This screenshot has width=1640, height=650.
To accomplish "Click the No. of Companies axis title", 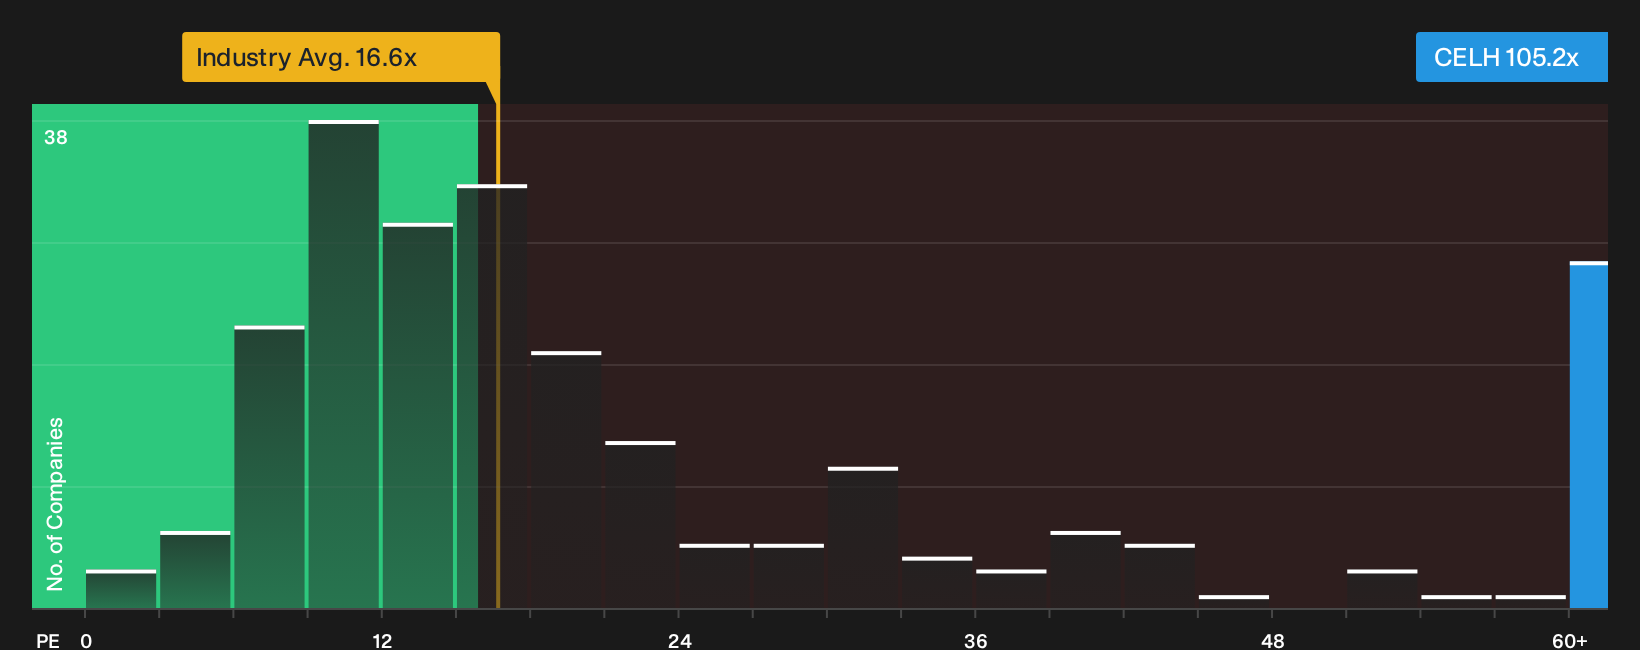I will [55, 503].
